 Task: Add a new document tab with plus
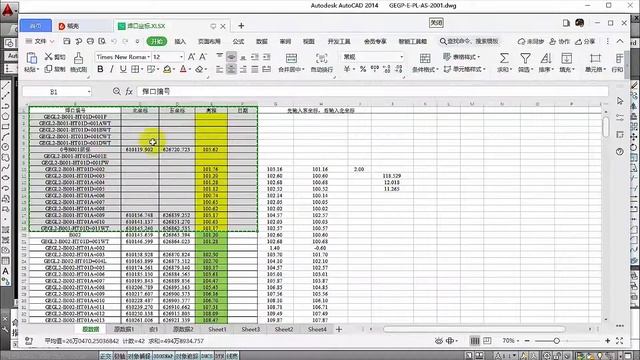pyautogui.click(x=241, y=26)
